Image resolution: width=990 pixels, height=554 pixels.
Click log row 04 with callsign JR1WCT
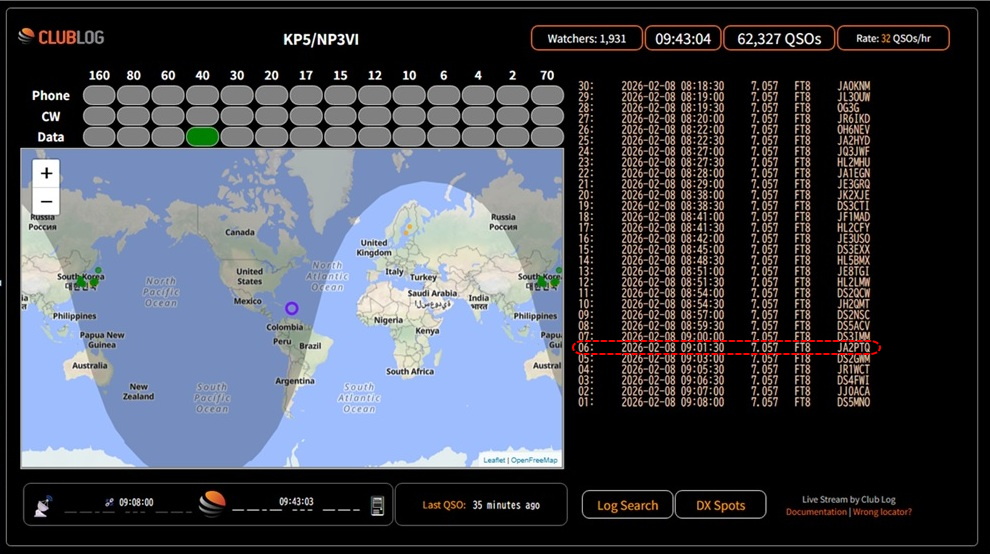pos(724,370)
